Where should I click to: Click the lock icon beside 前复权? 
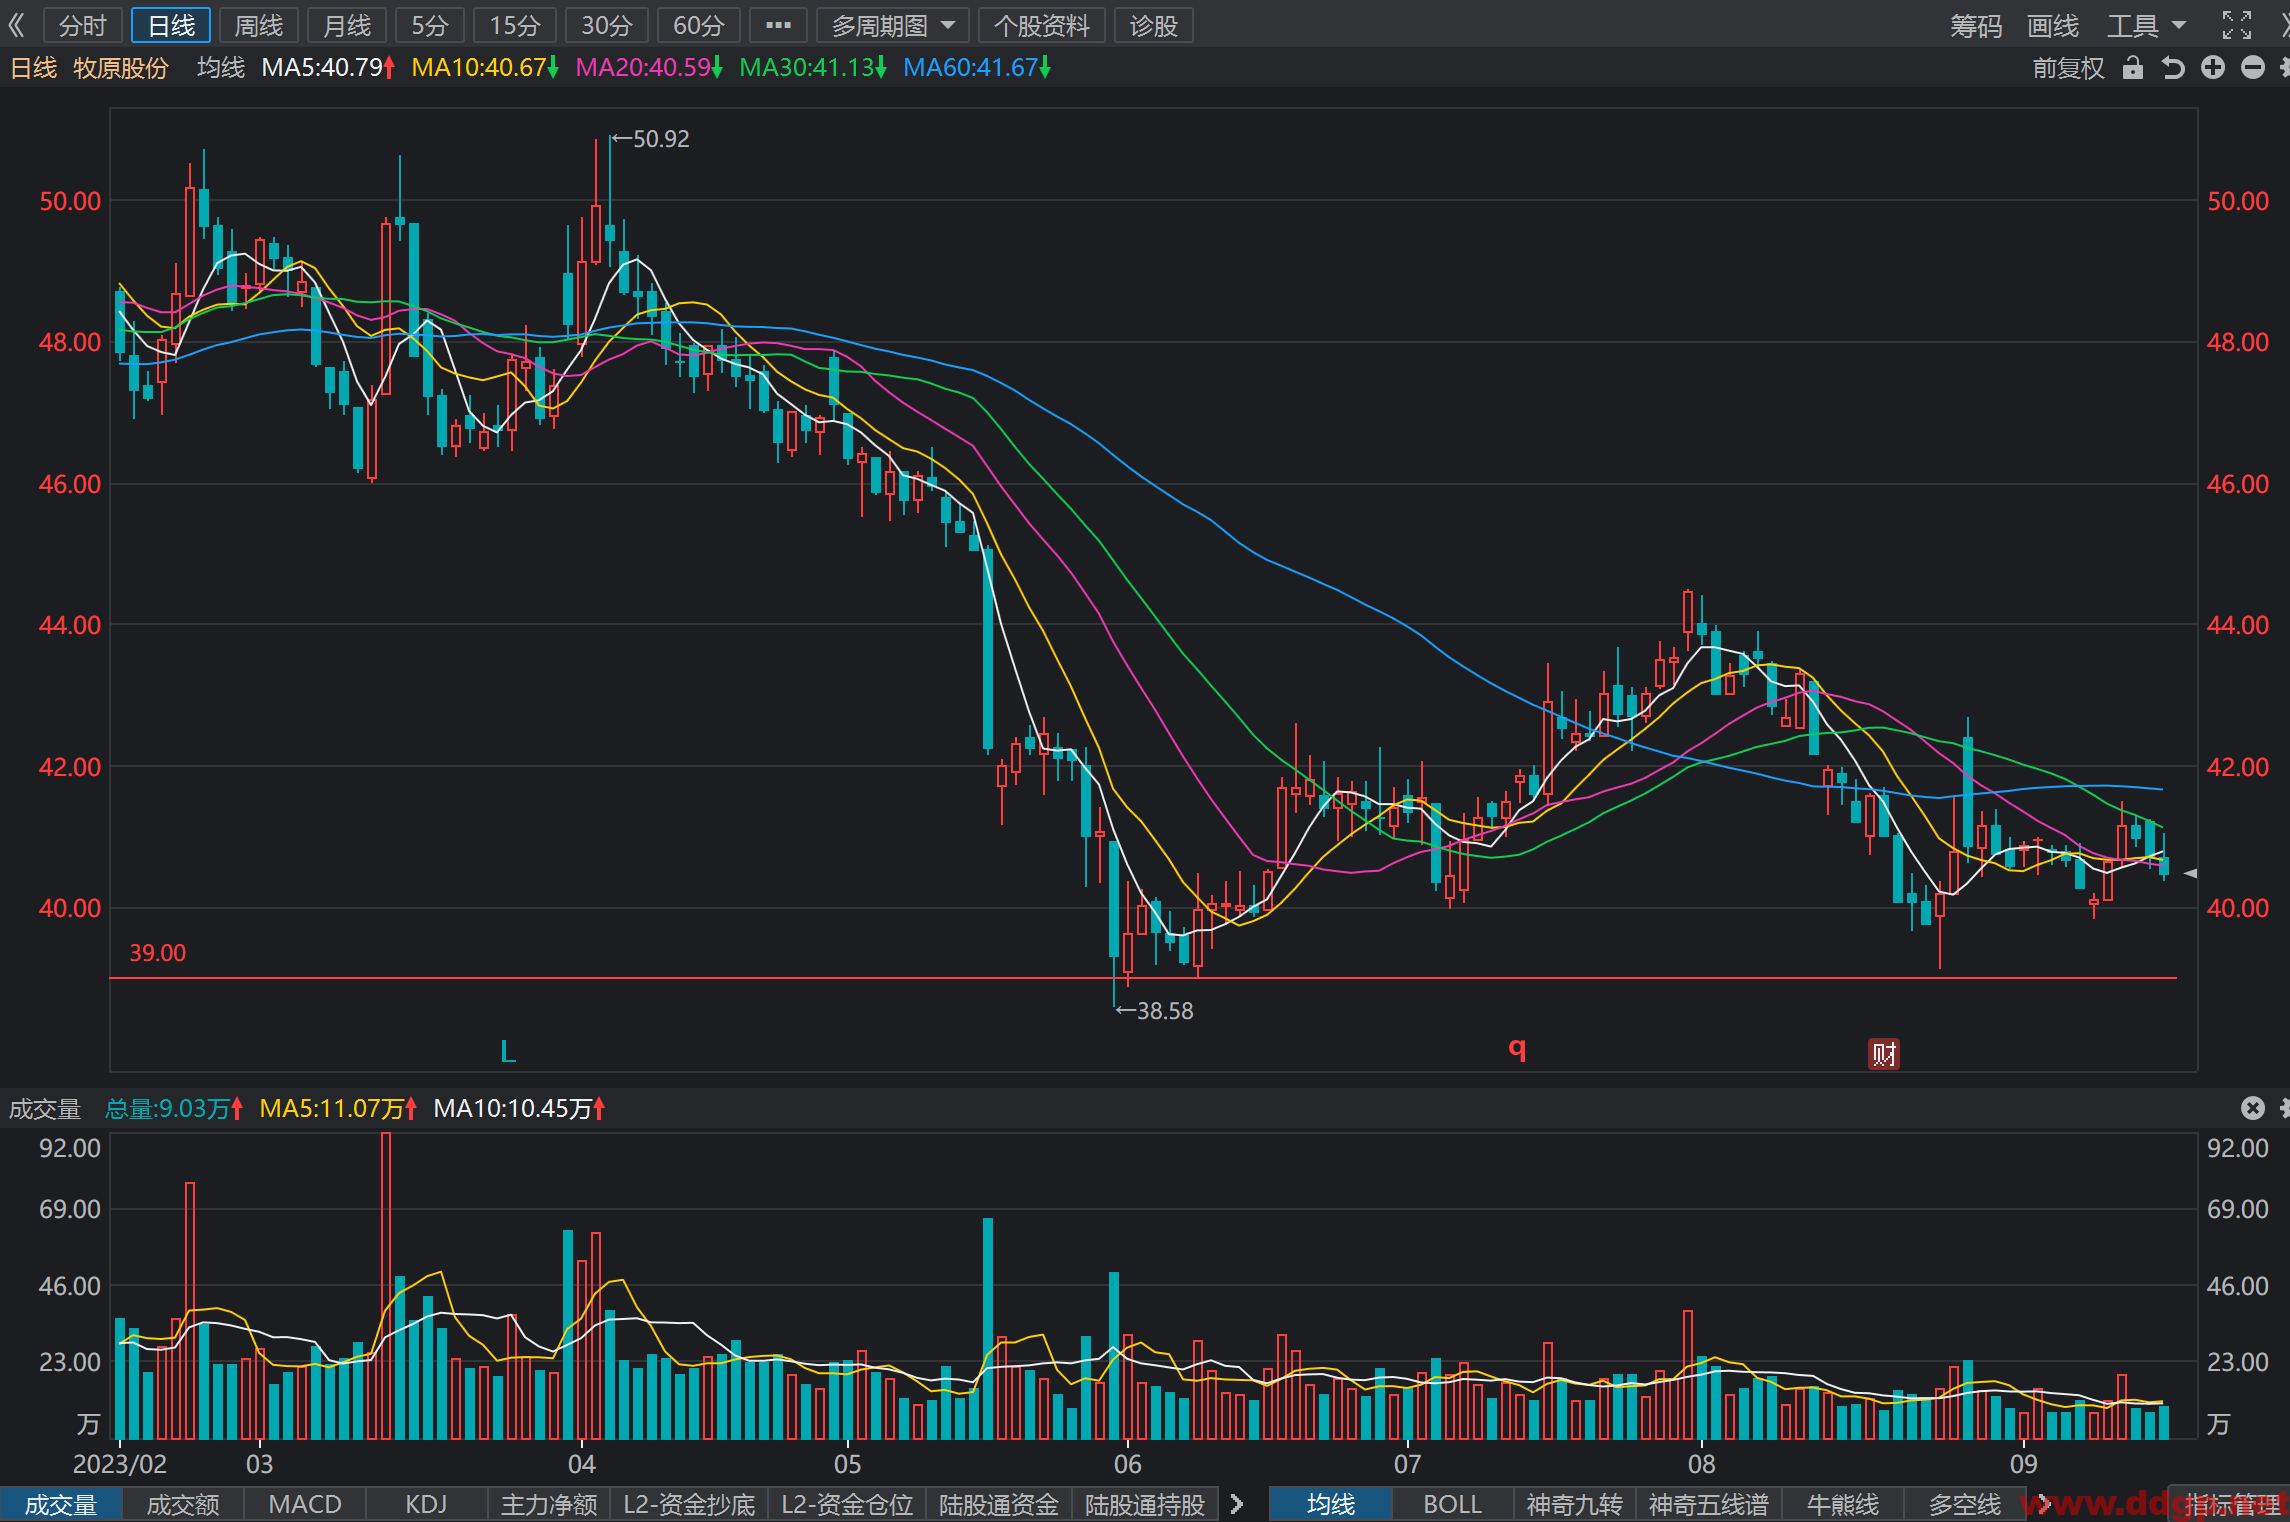[2133, 68]
